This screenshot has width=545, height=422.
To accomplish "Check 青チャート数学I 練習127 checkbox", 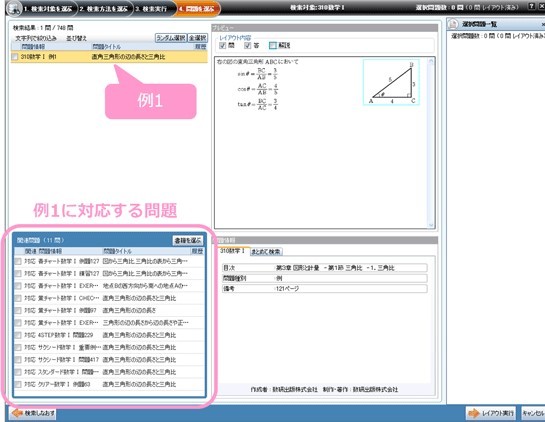I will [x=18, y=274].
